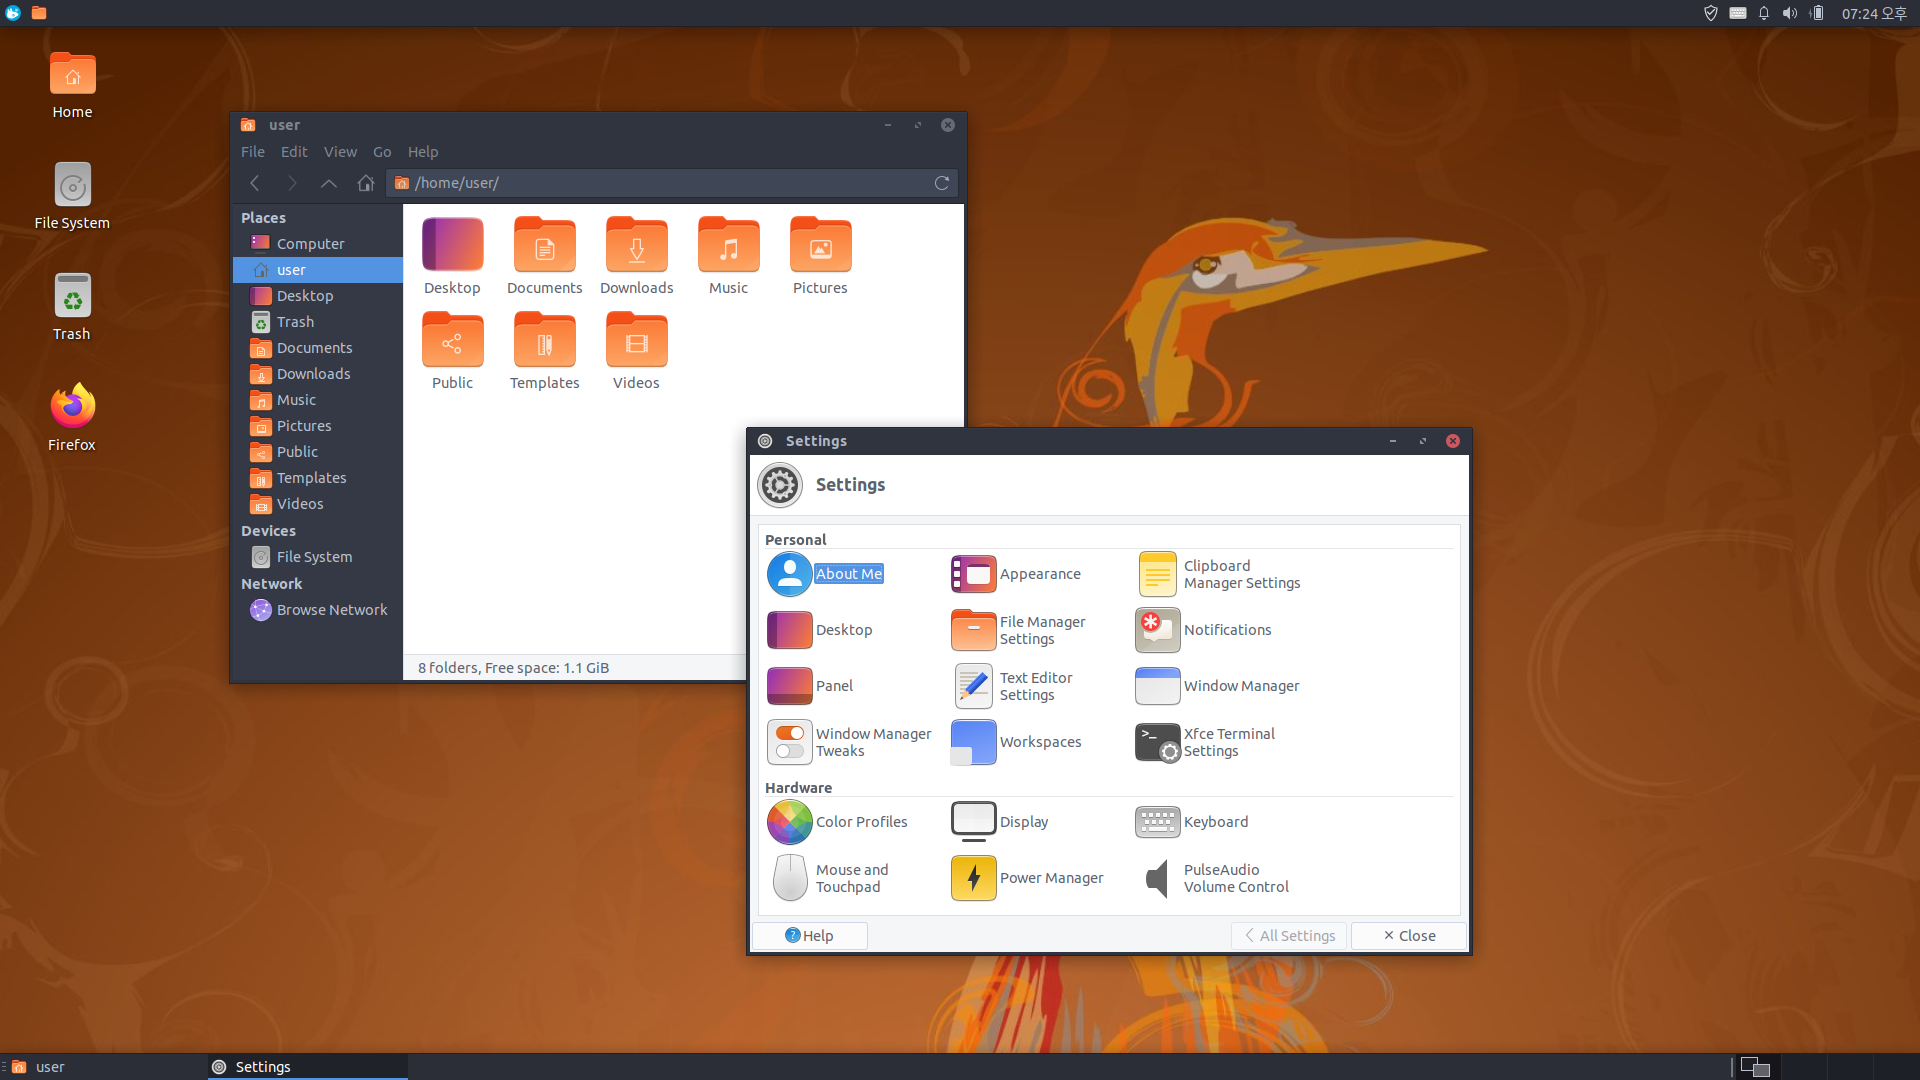
Task: Click the /home/user/ location field
Action: coord(660,183)
